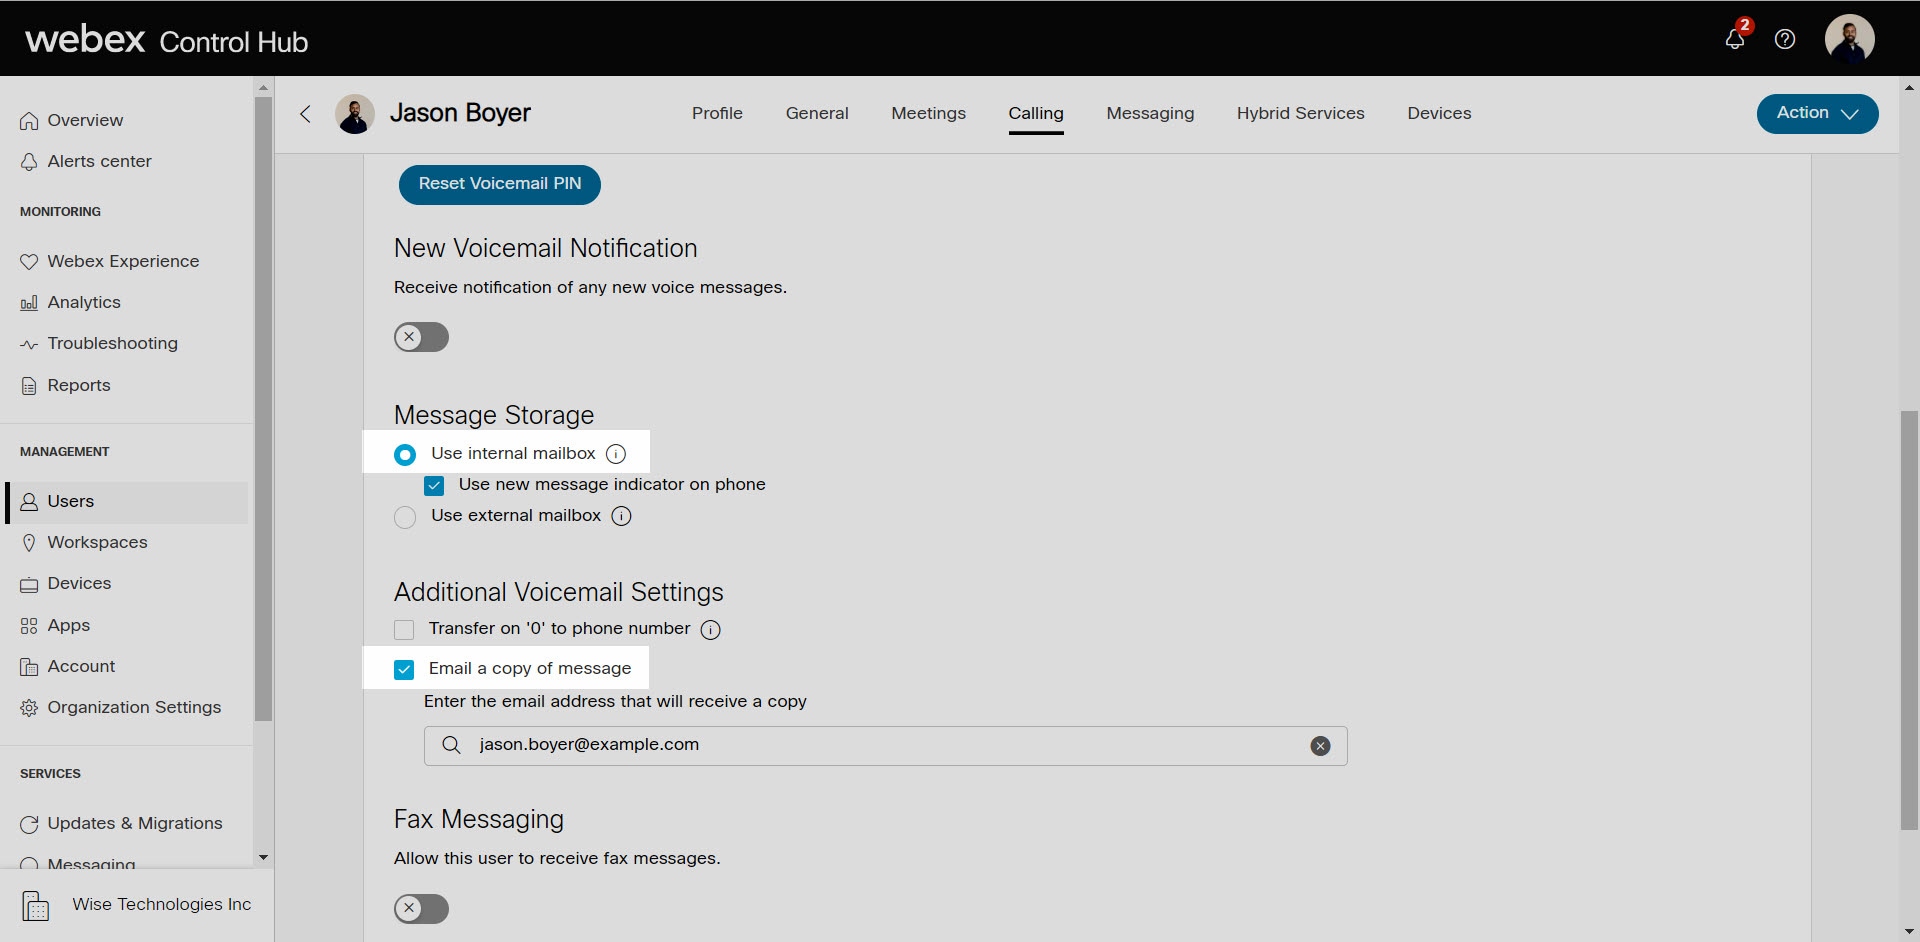Navigate back using the back arrow

(x=305, y=113)
